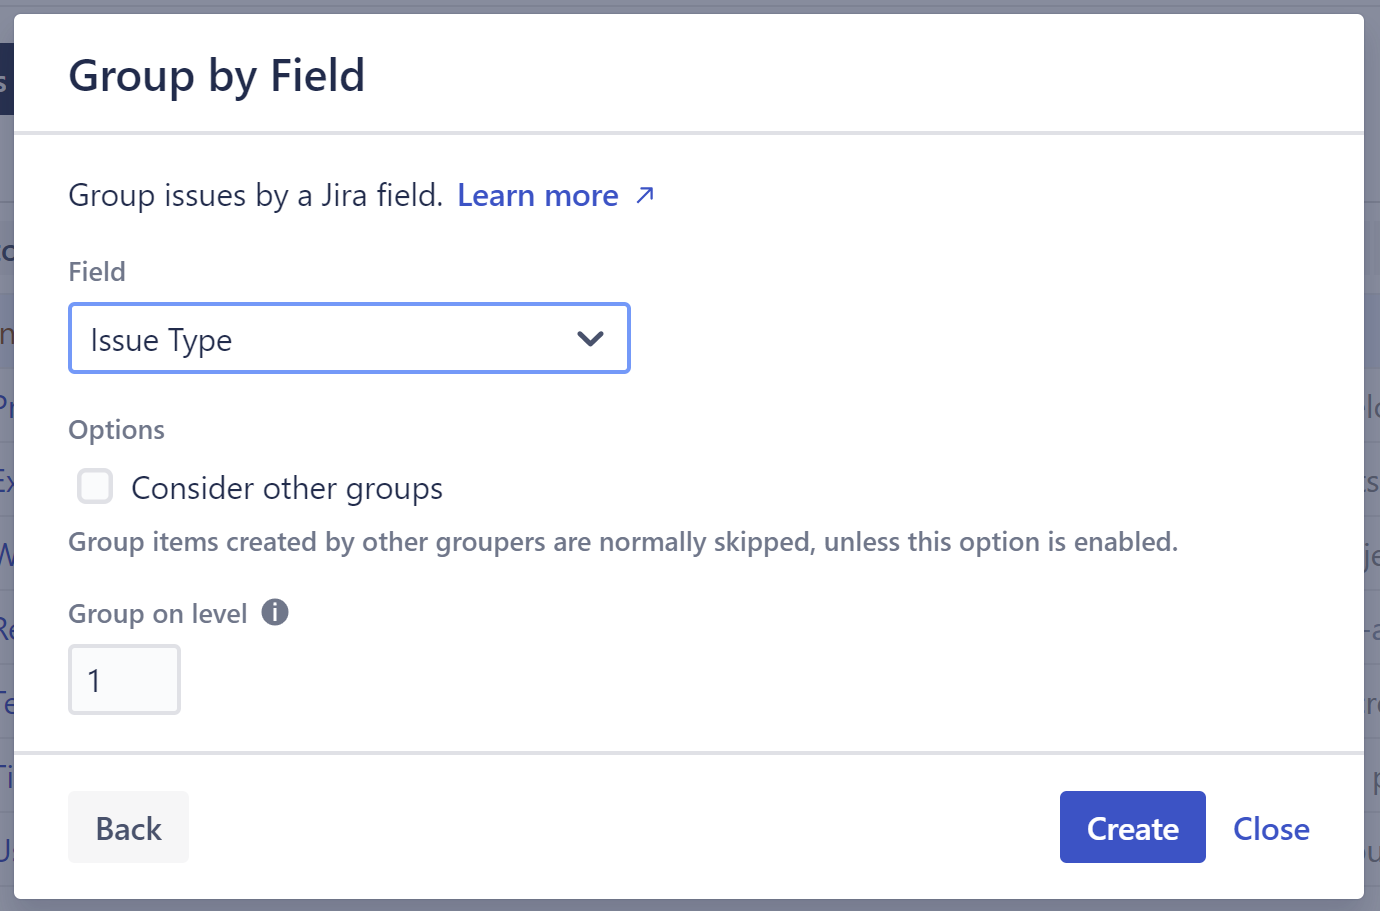Click the group items explanation helper text
This screenshot has height=911, width=1380.
(622, 541)
